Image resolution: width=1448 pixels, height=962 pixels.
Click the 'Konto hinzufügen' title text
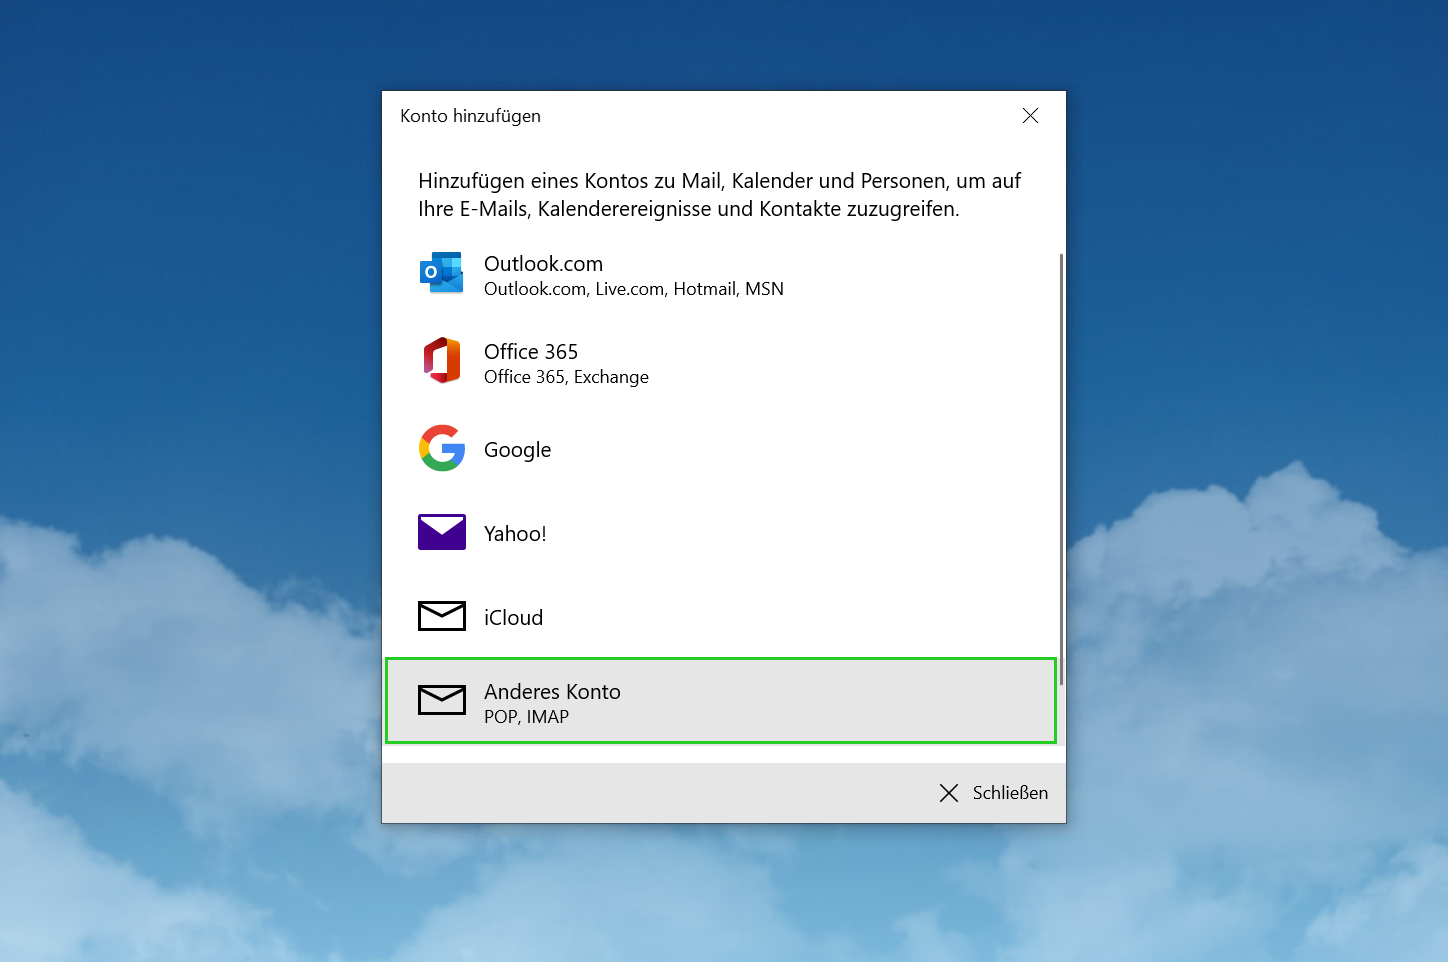tap(470, 116)
